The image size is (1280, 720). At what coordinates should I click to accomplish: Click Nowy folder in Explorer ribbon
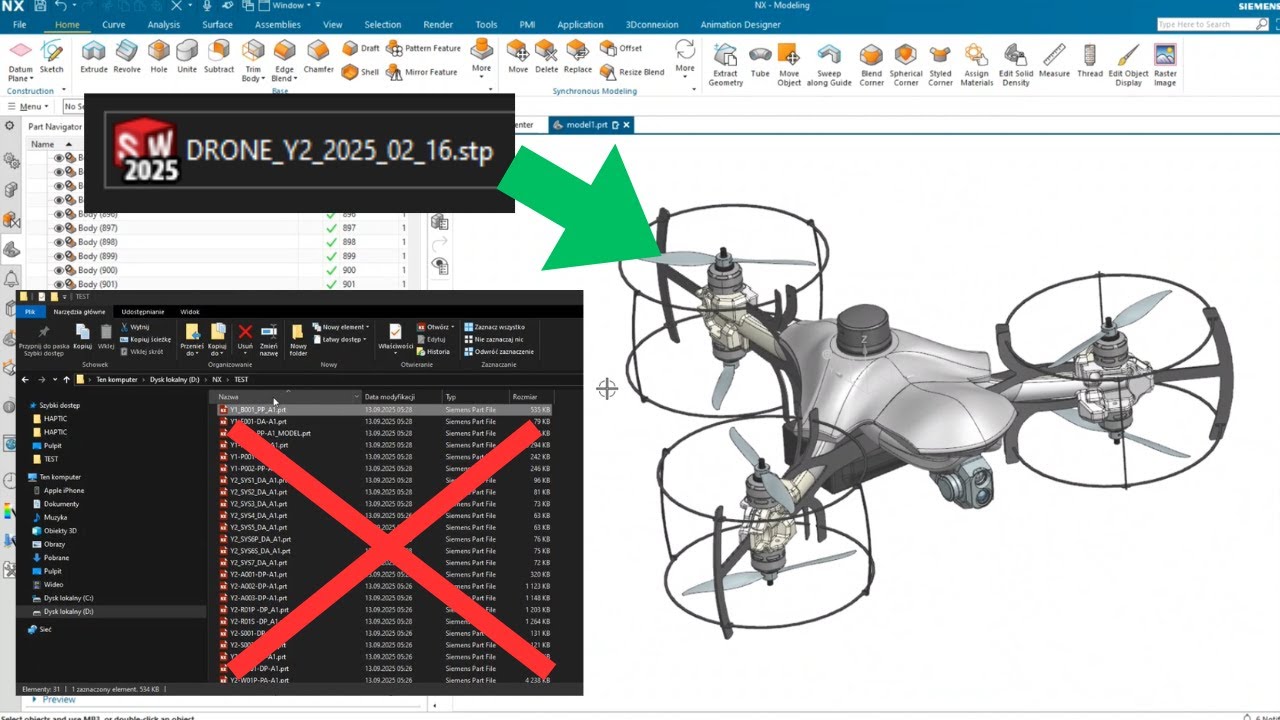298,340
